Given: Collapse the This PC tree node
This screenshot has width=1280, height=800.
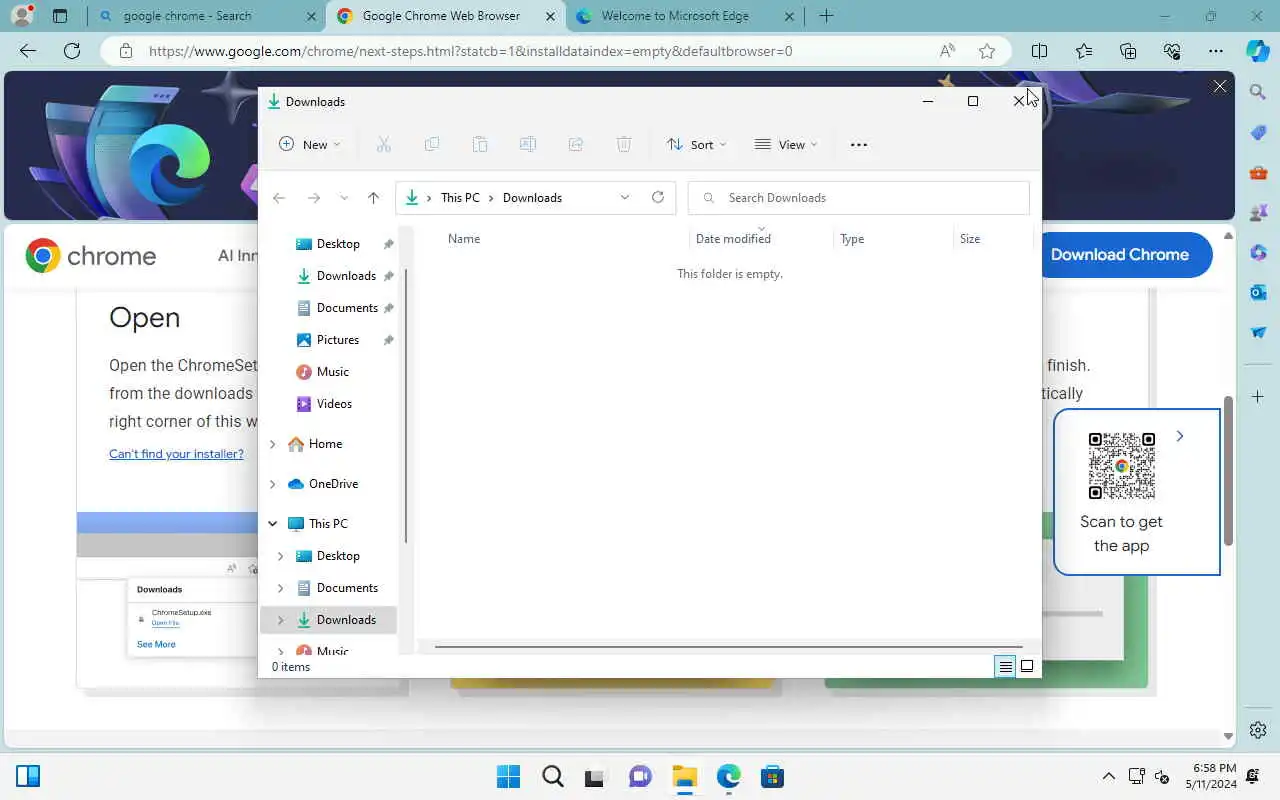Looking at the screenshot, I should pos(272,524).
